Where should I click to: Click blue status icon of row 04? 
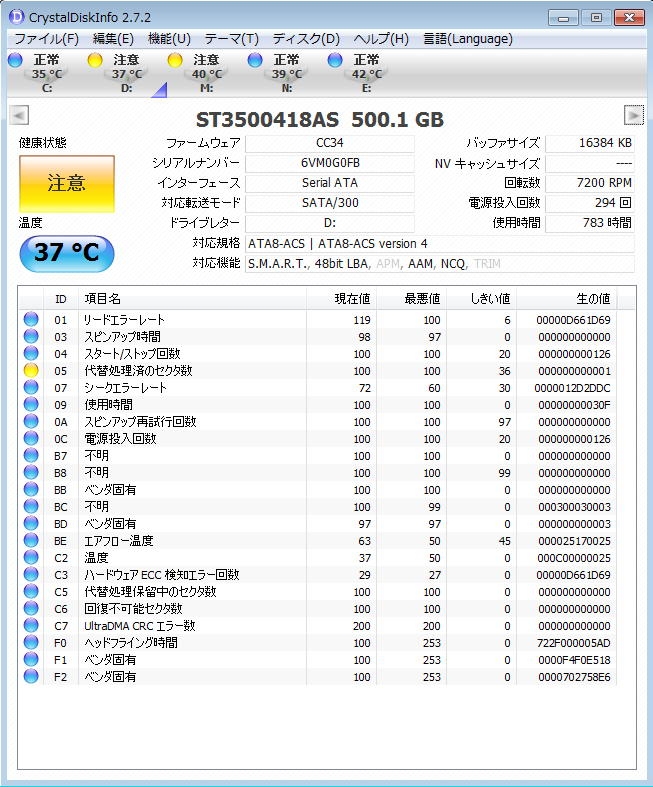31,353
